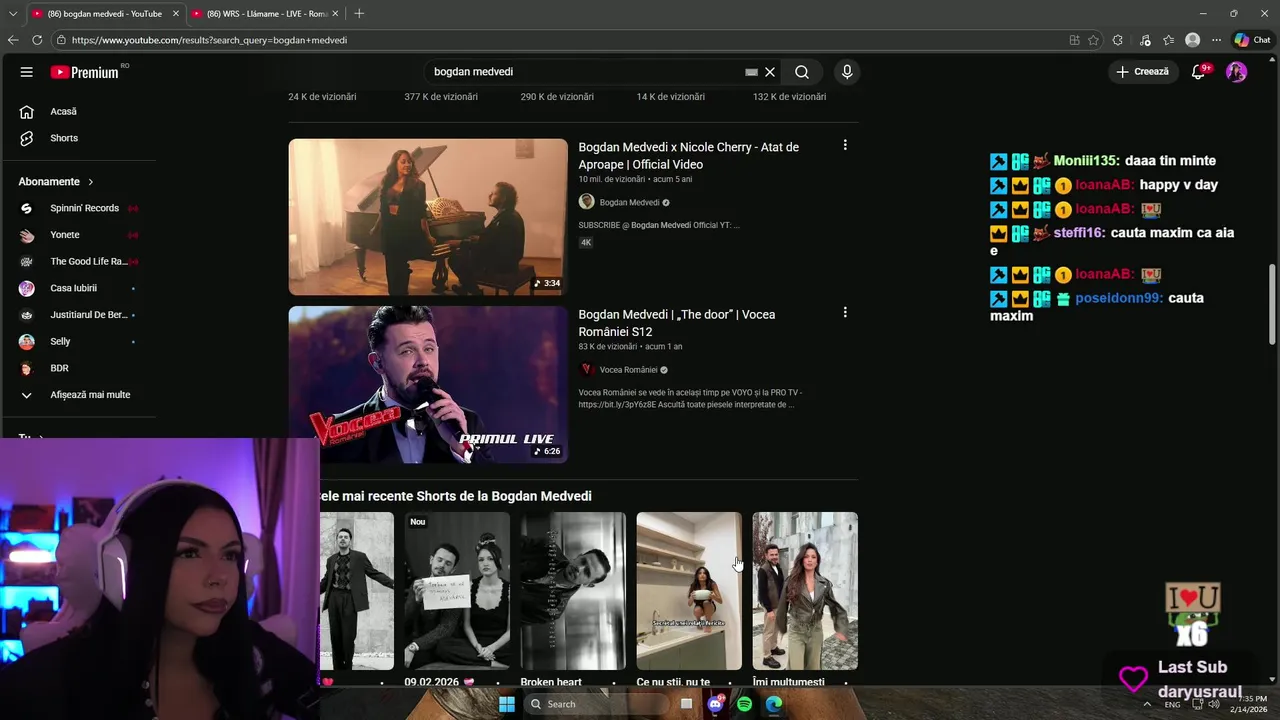This screenshot has height=720, width=1280.
Task: Open the Short labeled Nou
Action: pyautogui.click(x=457, y=591)
